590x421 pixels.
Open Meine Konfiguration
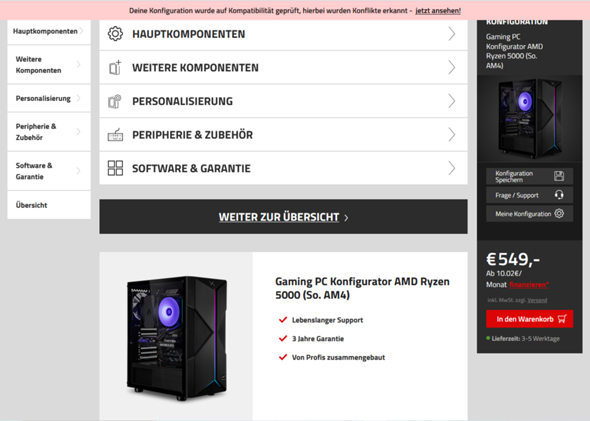coord(529,213)
